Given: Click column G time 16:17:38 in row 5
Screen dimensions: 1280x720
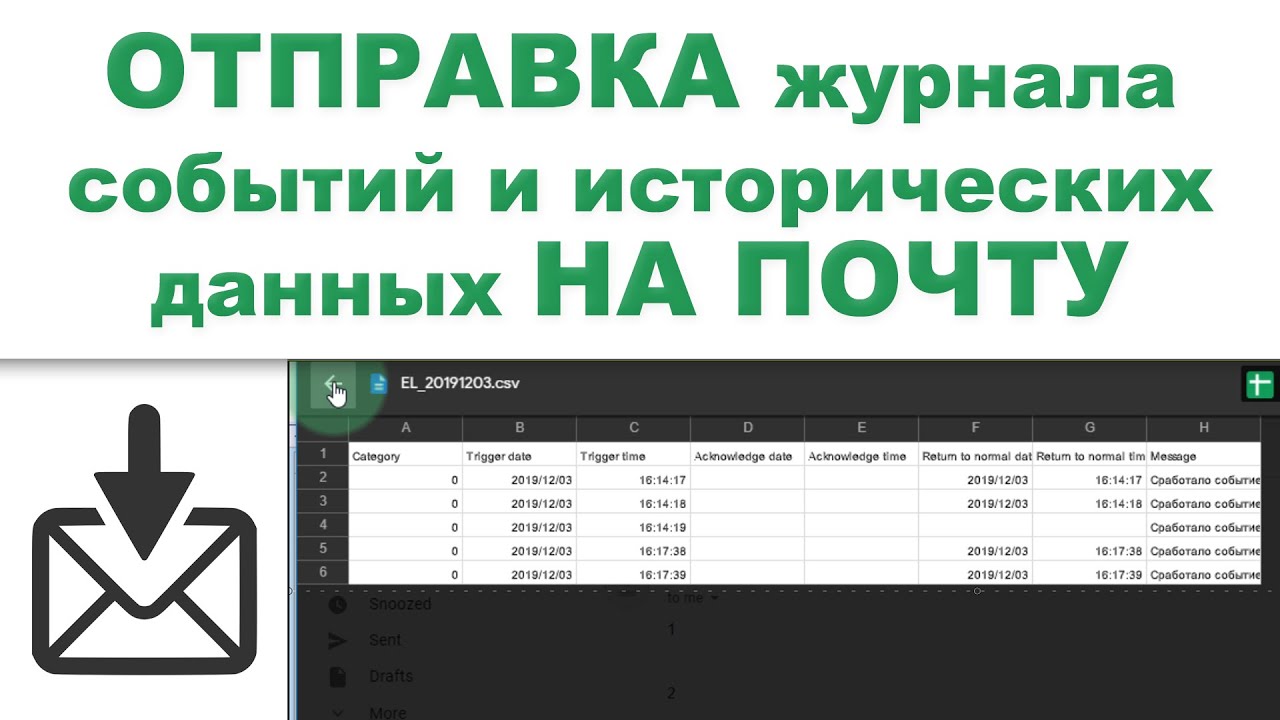Looking at the screenshot, I should pos(1090,551).
